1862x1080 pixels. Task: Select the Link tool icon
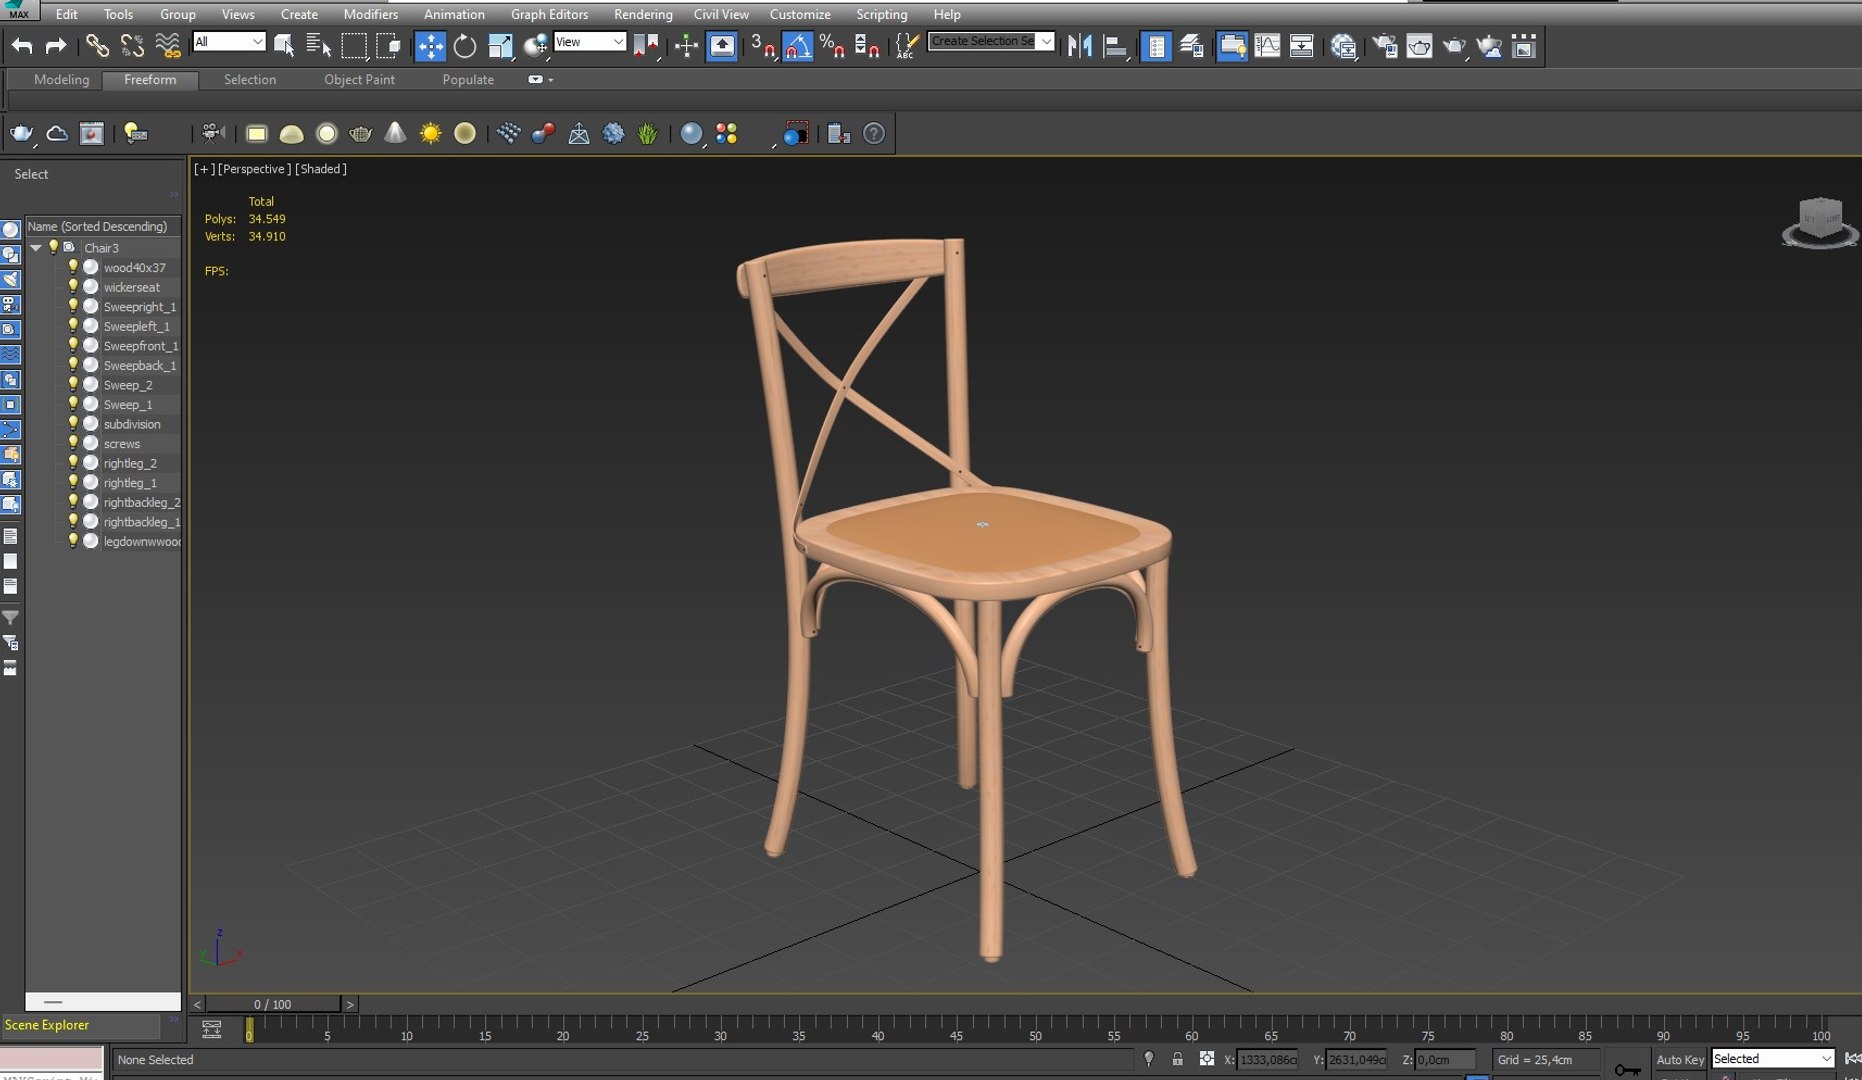click(x=97, y=45)
